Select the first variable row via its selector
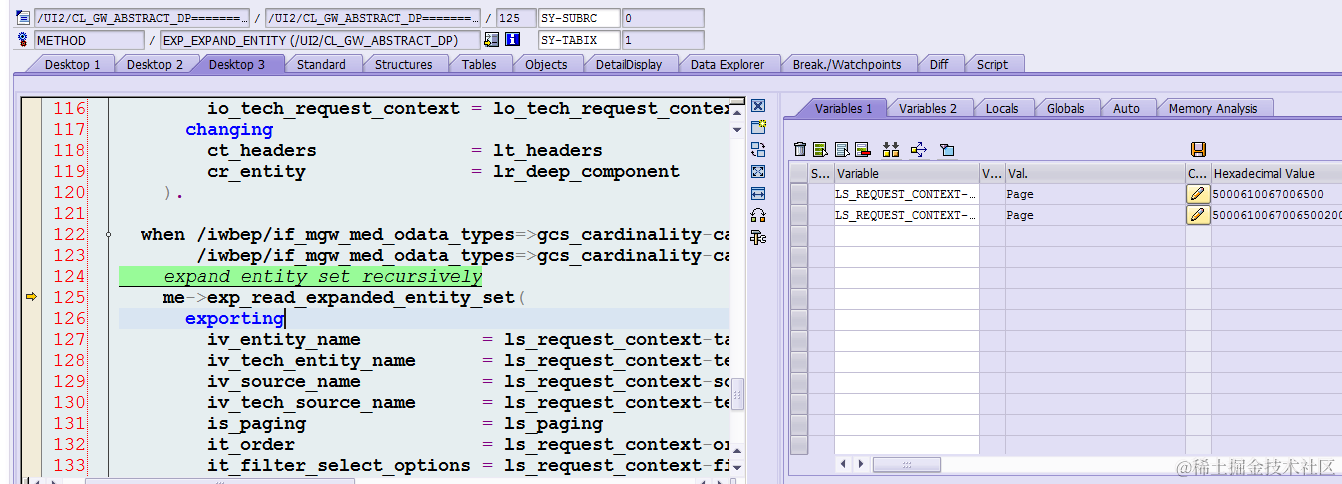1342x484 pixels. click(799, 194)
